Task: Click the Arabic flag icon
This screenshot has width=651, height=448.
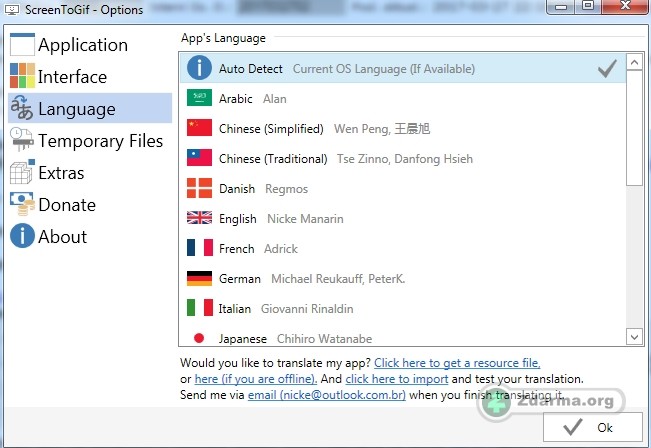Action: (199, 98)
